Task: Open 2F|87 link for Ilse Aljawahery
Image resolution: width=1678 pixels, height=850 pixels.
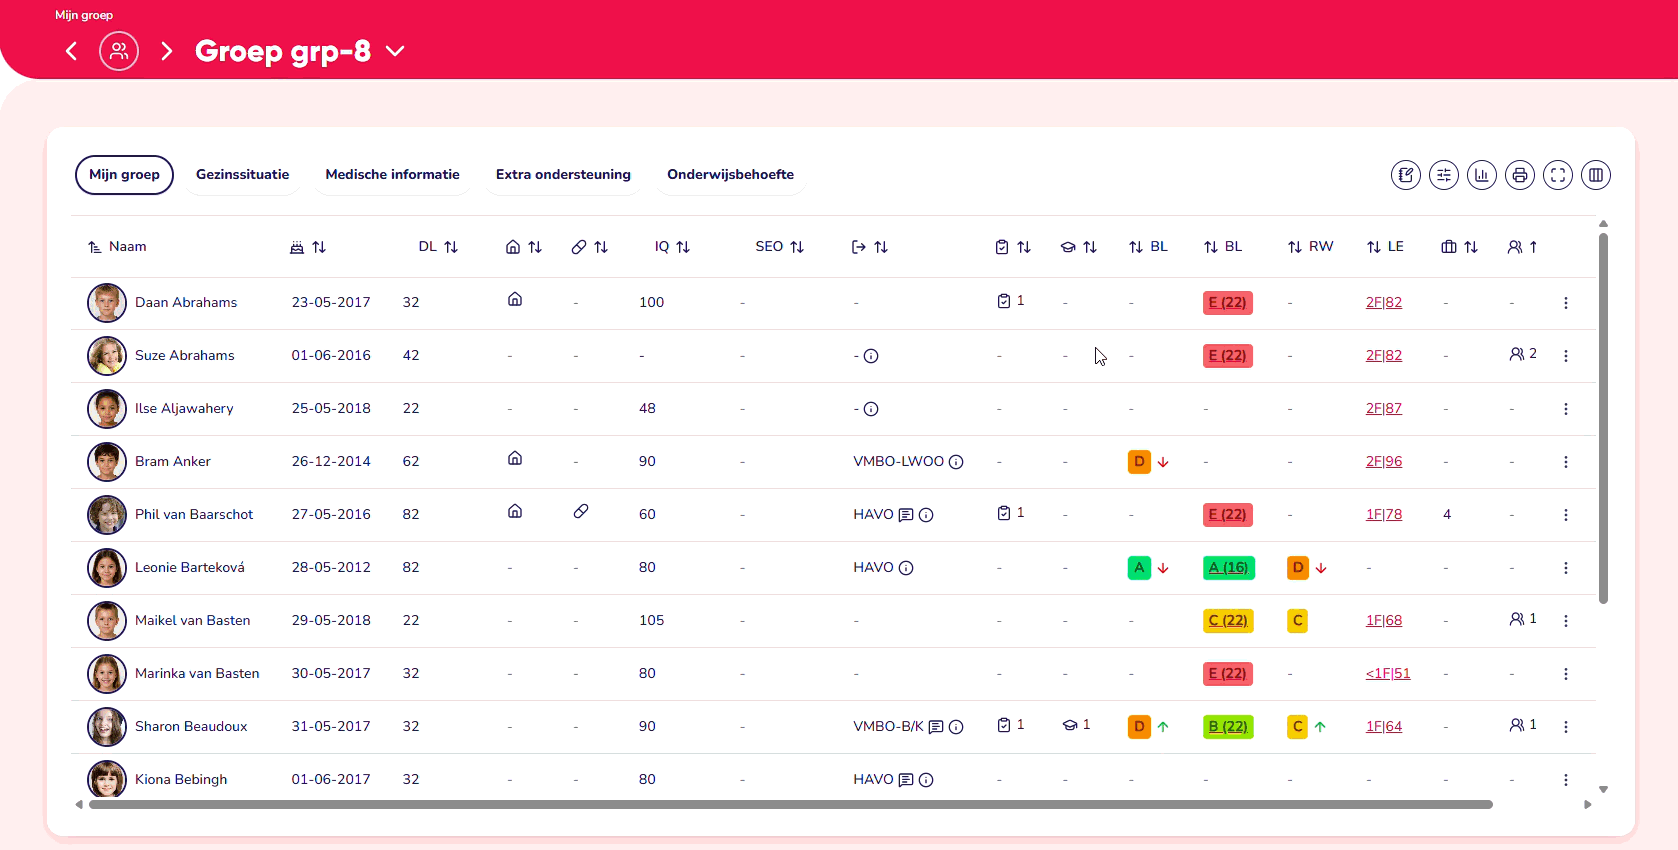Action: click(1384, 408)
